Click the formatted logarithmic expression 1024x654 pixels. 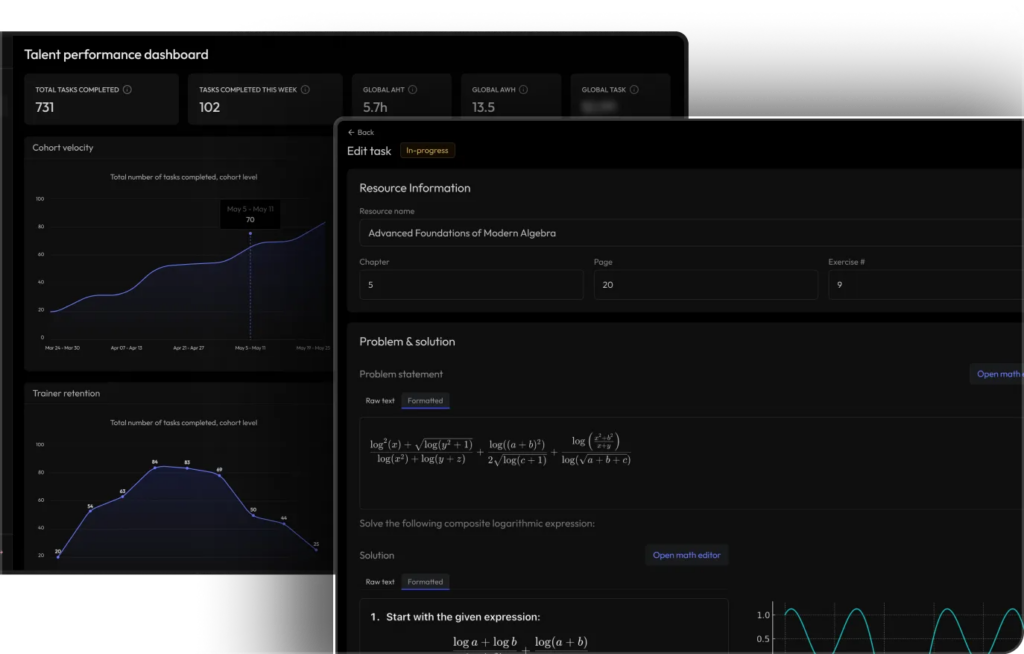coord(500,450)
